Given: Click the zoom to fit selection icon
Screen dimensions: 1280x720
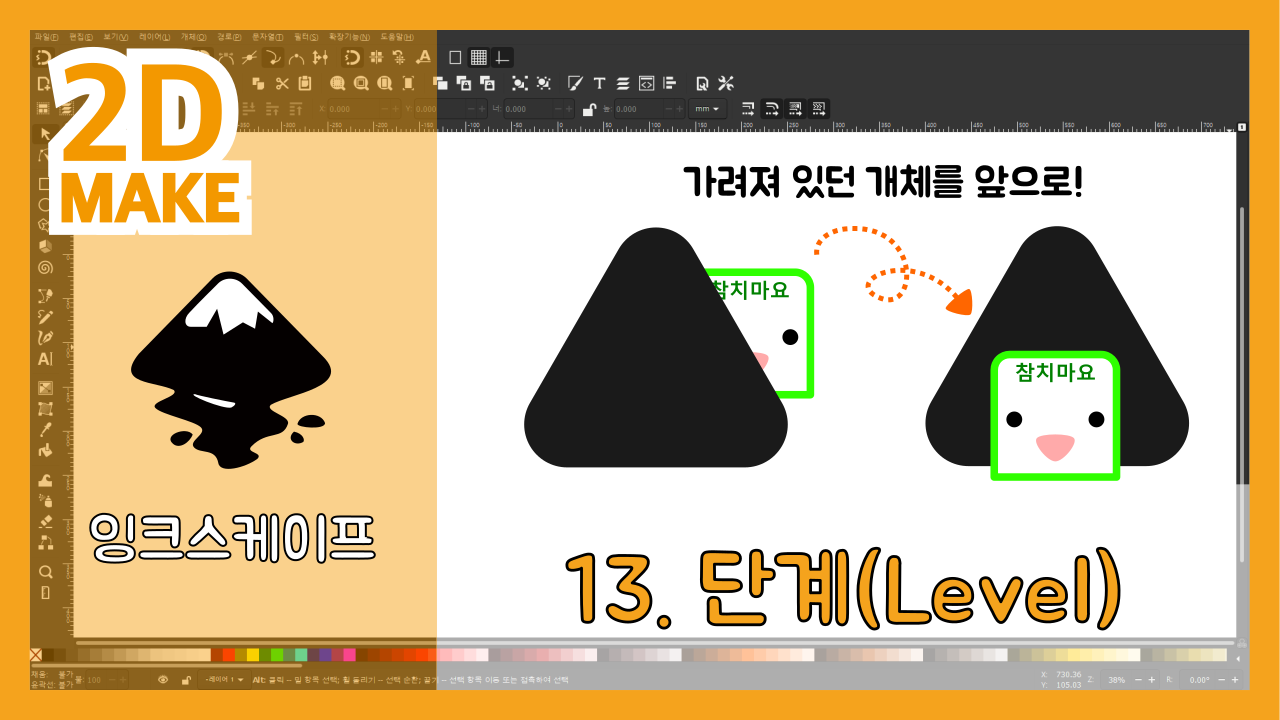Looking at the screenshot, I should tap(337, 83).
